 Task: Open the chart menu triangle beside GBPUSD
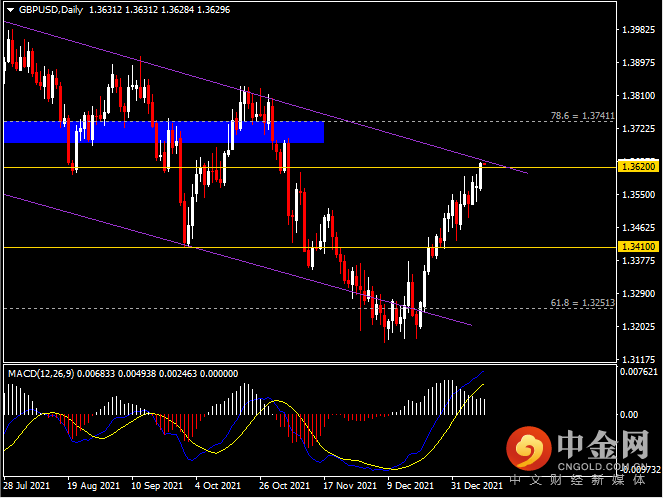pos(10,10)
